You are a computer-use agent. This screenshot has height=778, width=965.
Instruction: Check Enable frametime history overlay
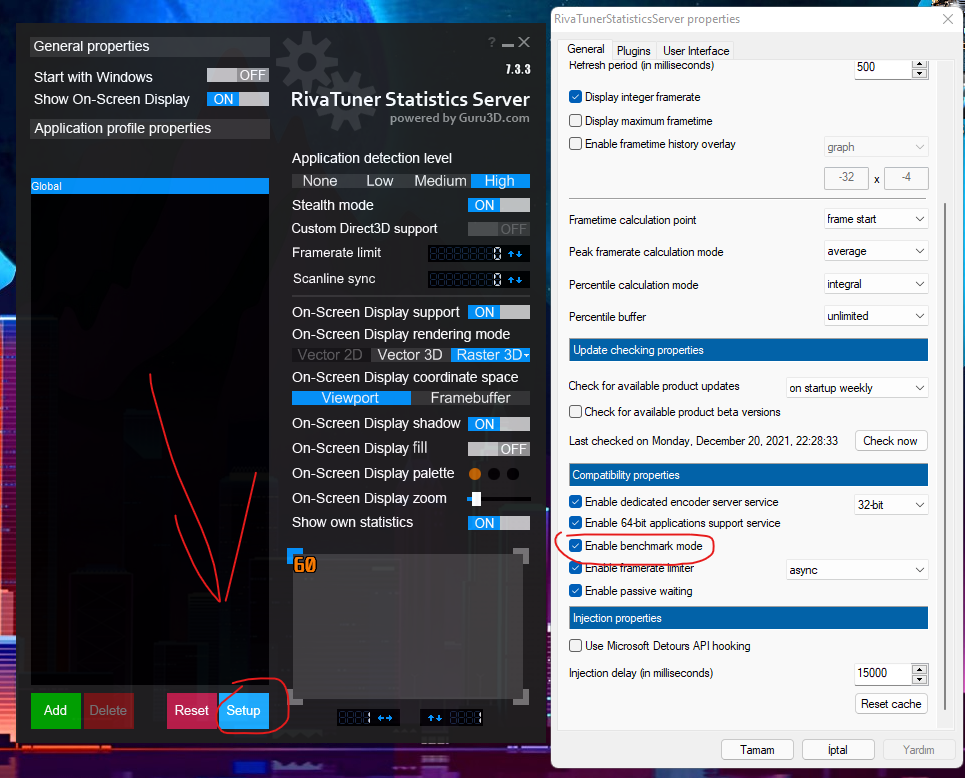(575, 143)
